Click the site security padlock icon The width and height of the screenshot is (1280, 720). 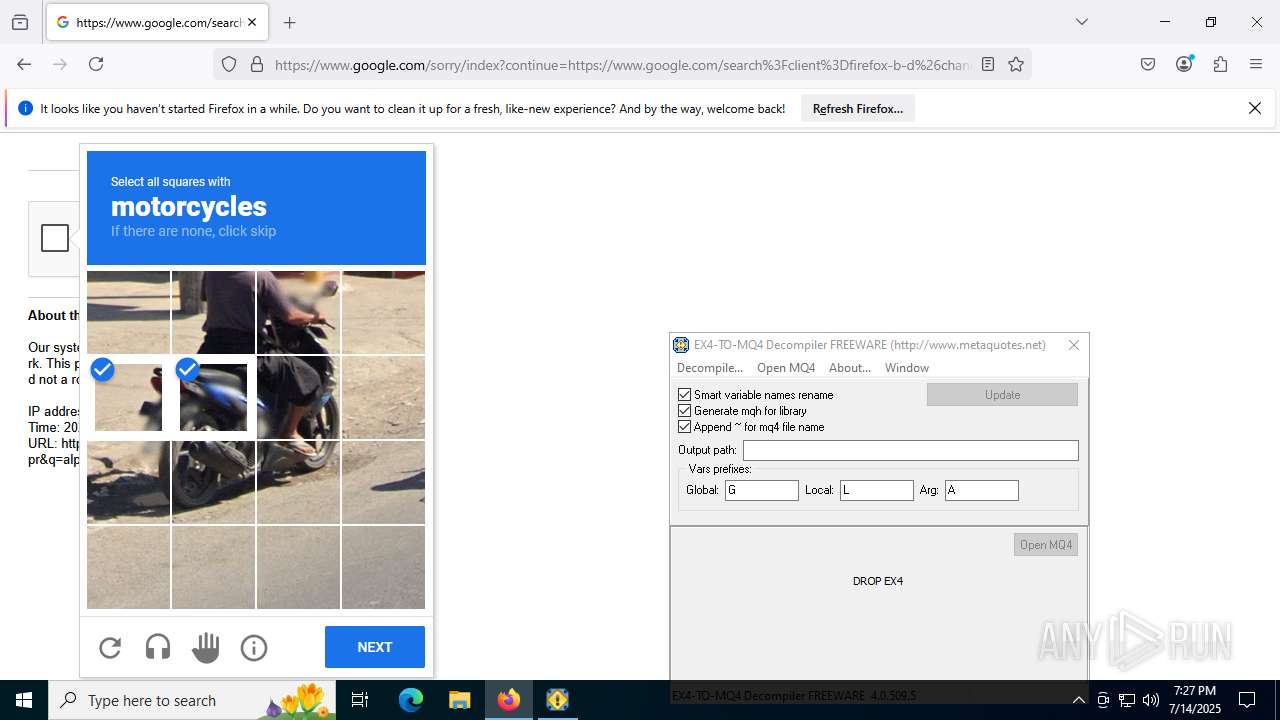pos(257,65)
